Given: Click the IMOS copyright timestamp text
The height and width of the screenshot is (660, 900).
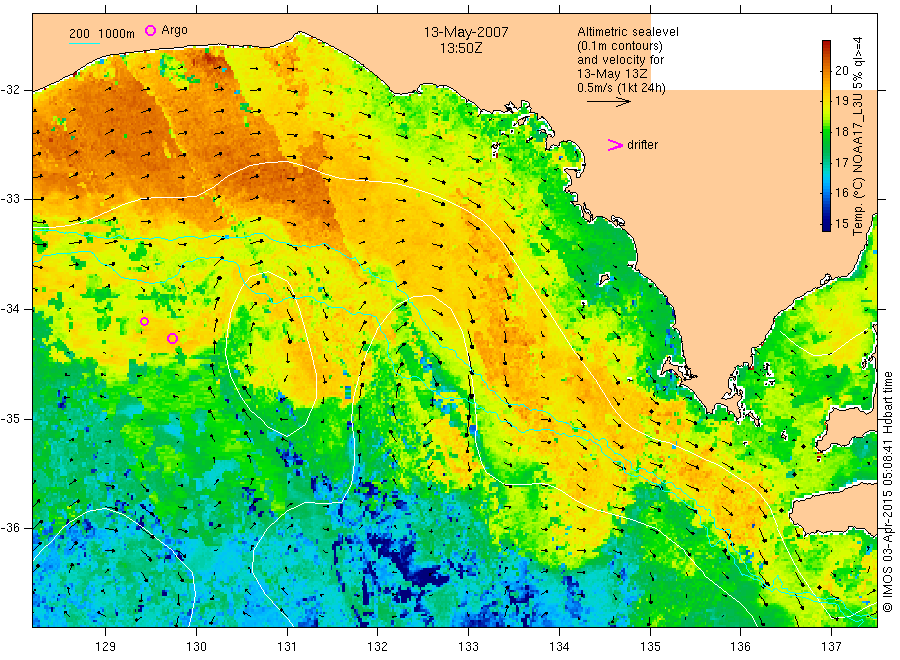Looking at the screenshot, I should click(x=887, y=492).
